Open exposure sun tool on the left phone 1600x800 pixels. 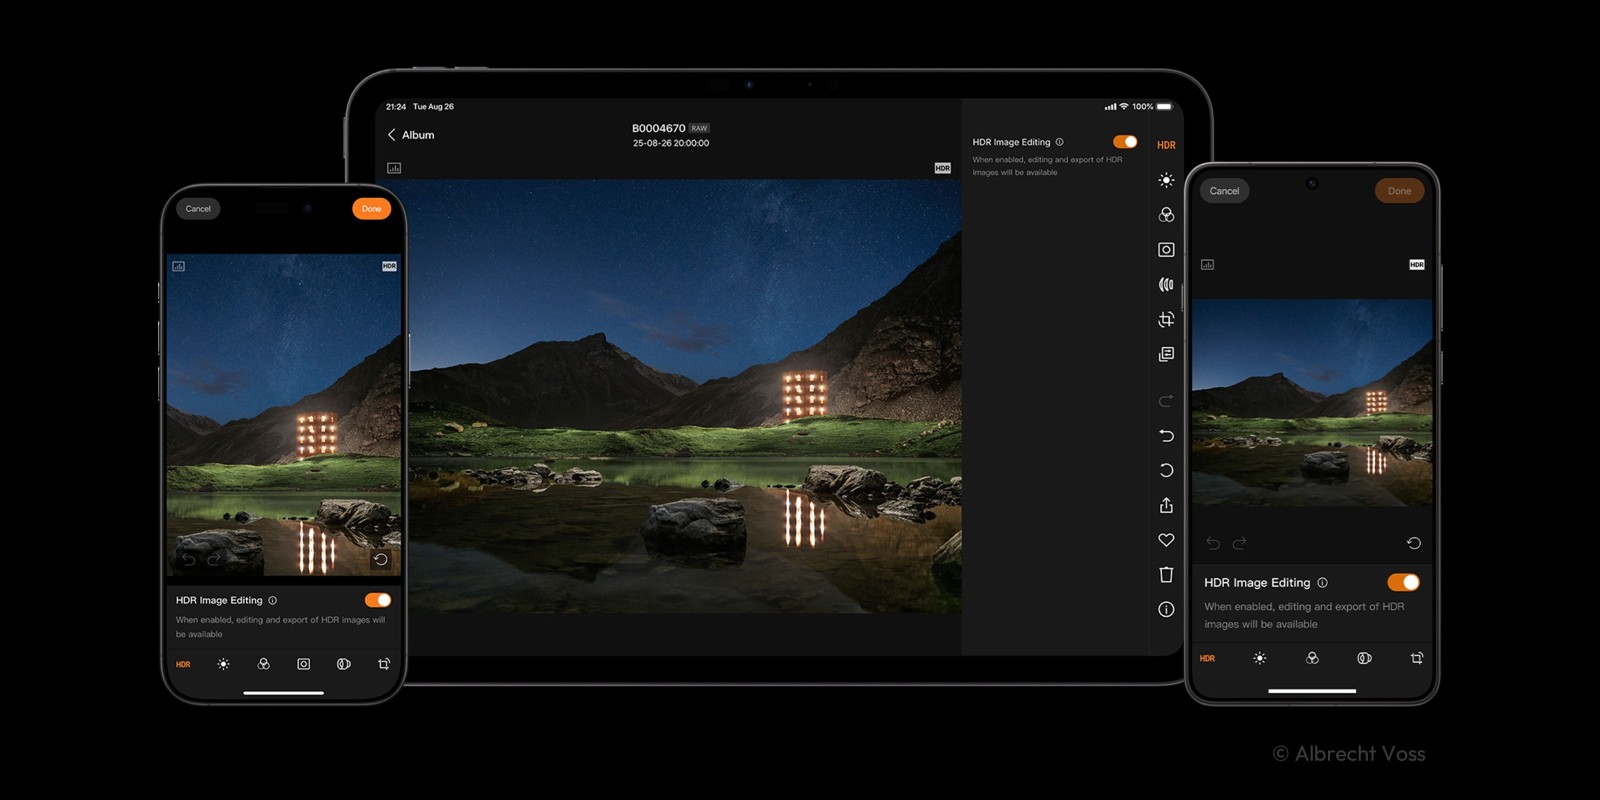(223, 664)
